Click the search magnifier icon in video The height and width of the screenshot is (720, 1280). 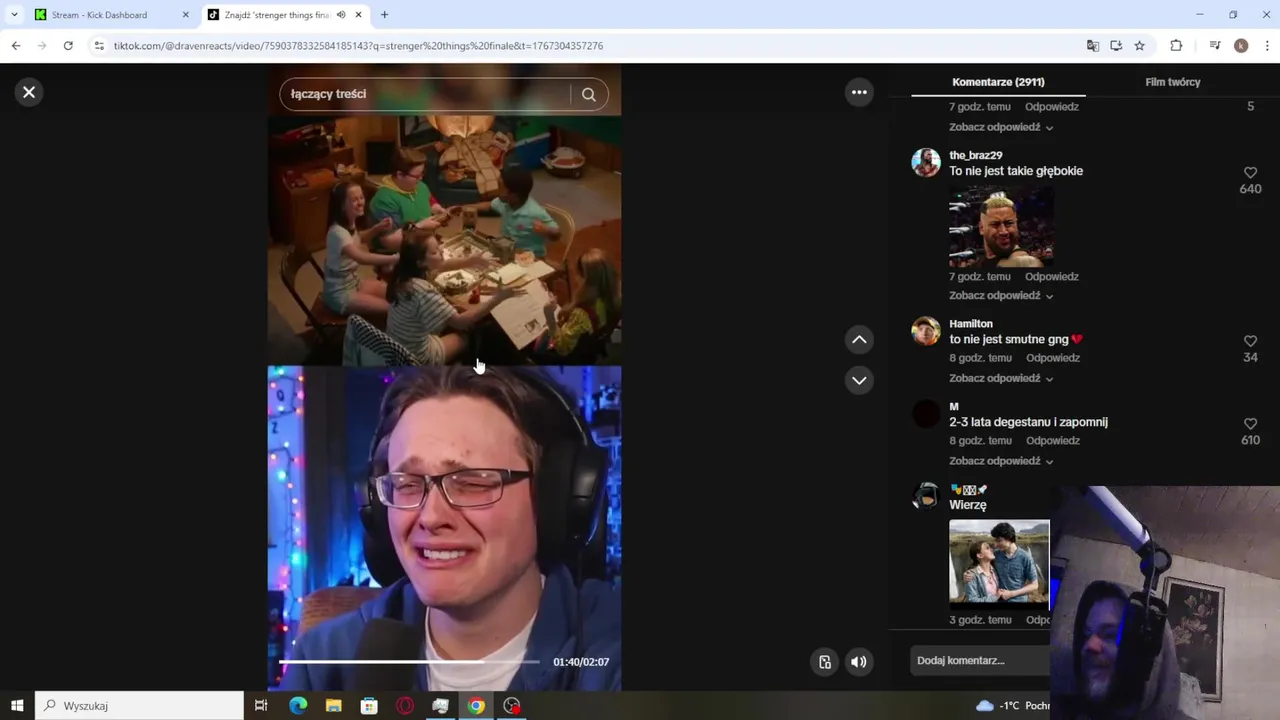click(589, 94)
